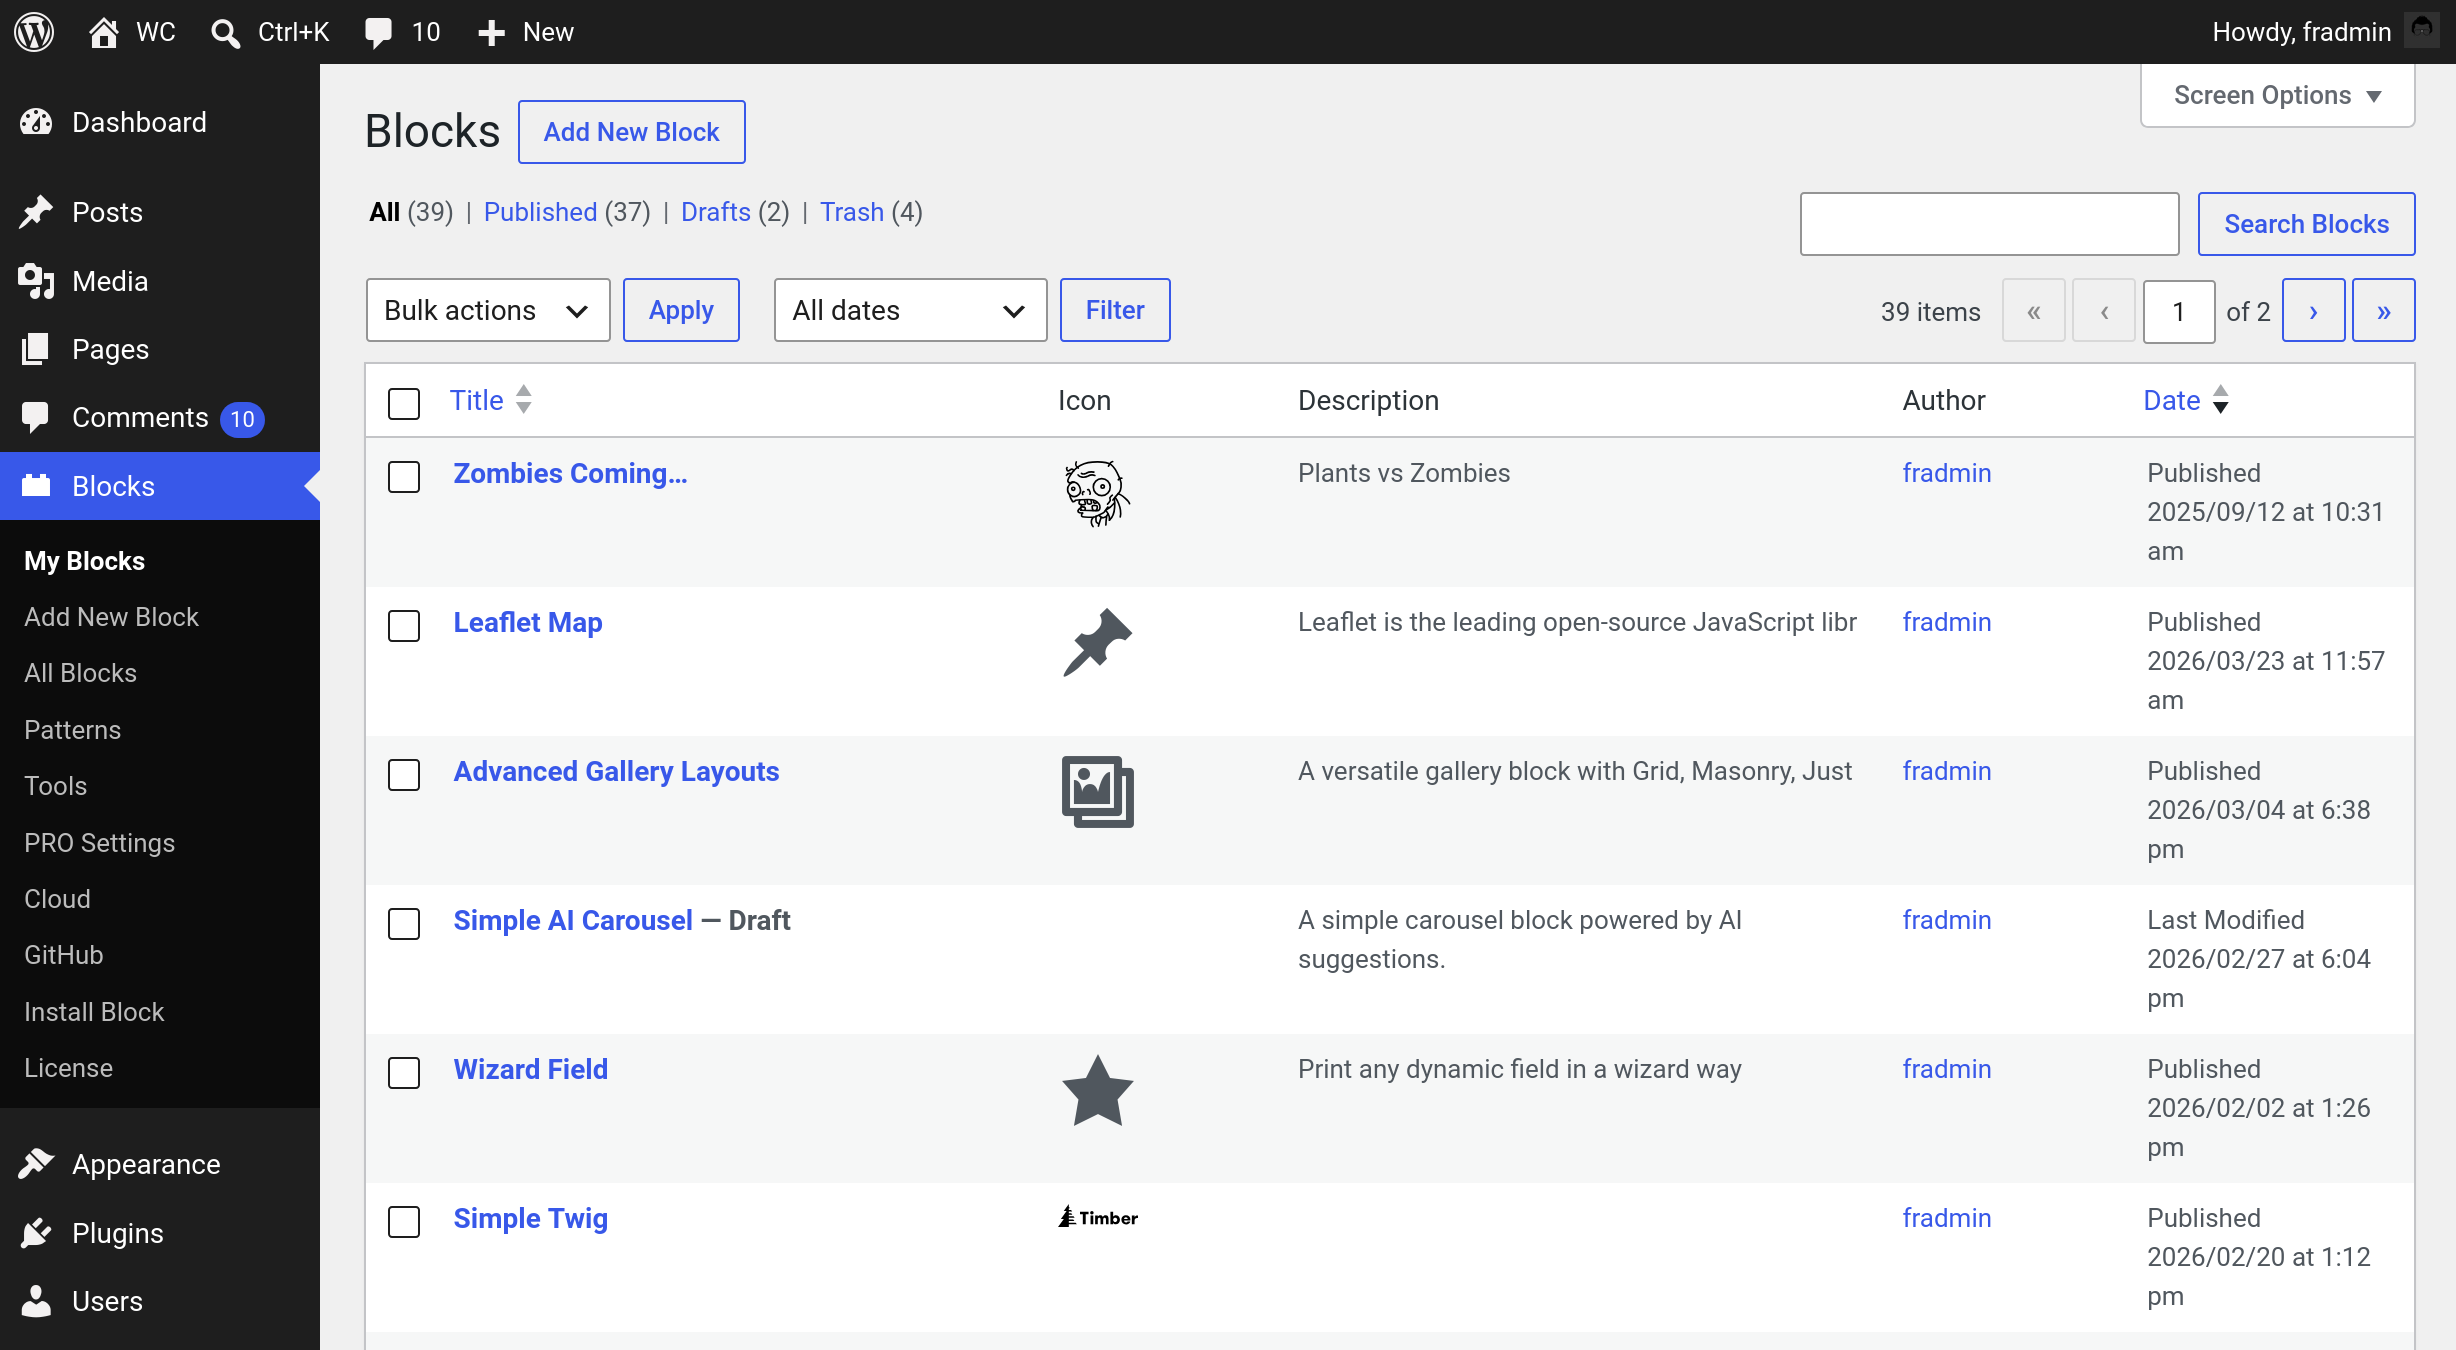Check the Simple AI Carousel row checkbox

404,924
